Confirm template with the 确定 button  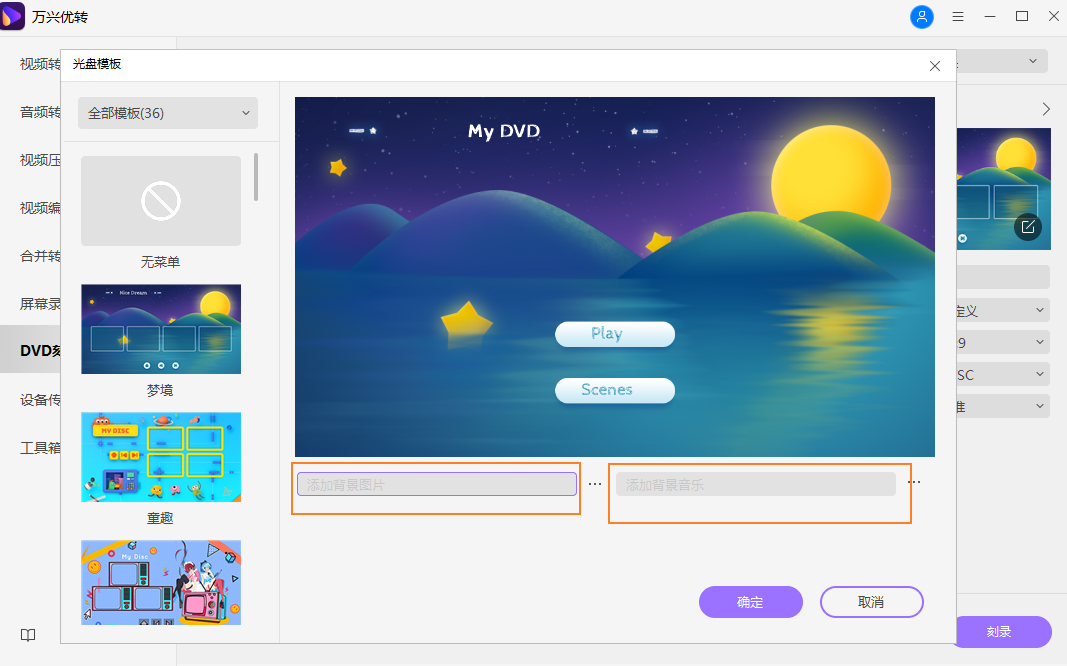pos(750,602)
